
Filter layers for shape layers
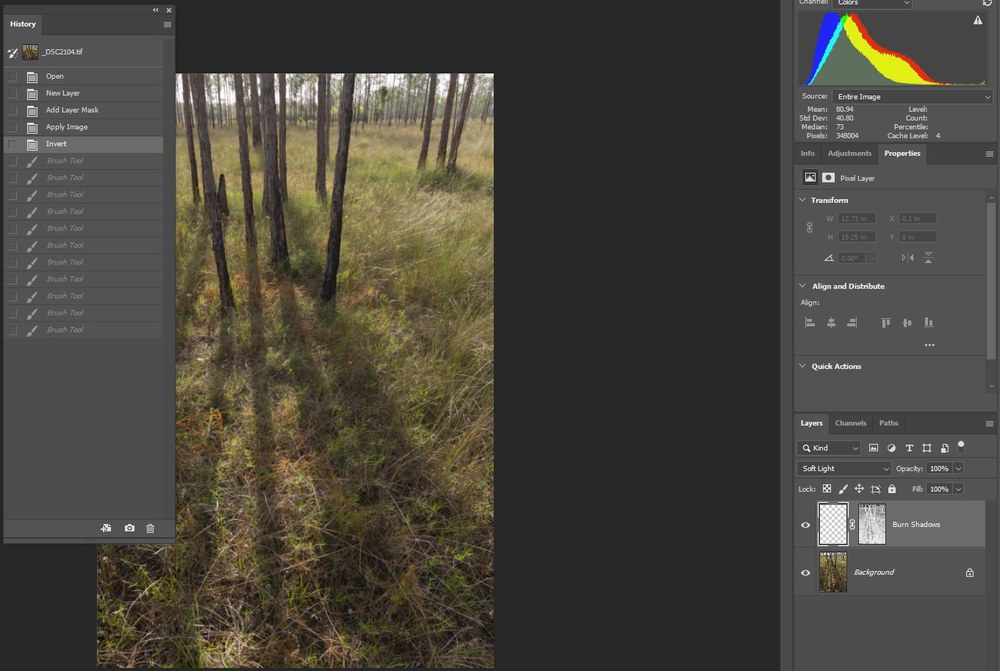point(927,448)
